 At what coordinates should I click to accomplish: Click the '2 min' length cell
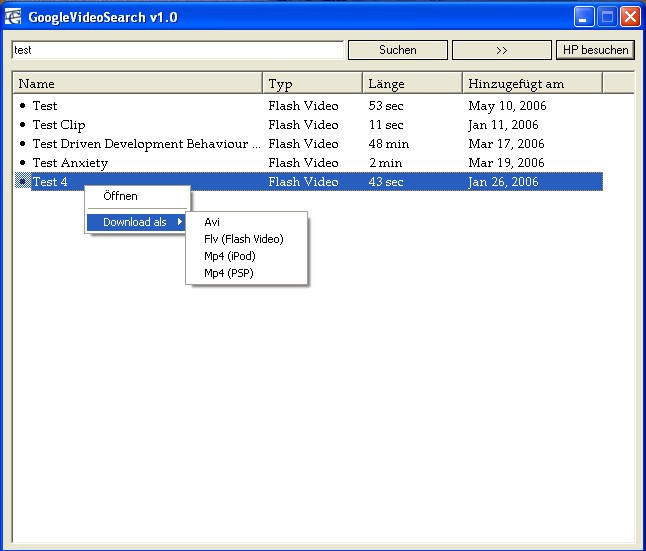pos(386,162)
